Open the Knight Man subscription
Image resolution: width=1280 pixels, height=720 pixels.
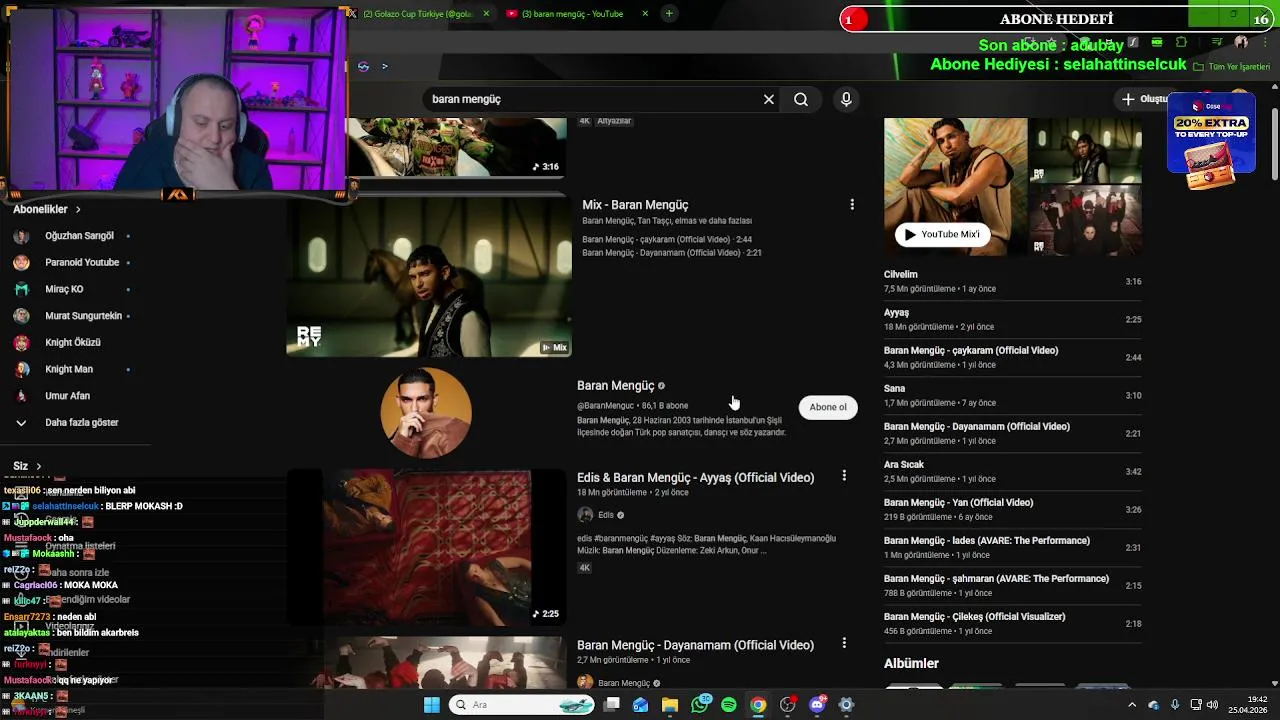(70, 369)
